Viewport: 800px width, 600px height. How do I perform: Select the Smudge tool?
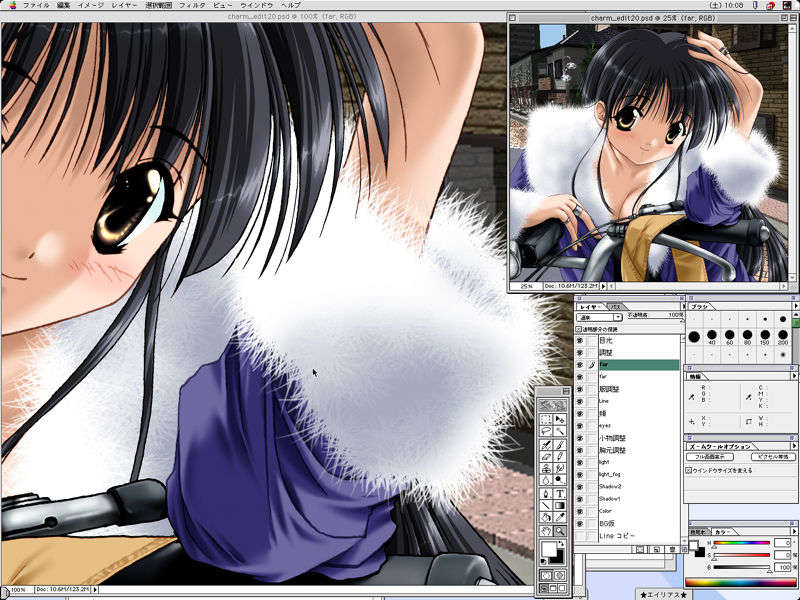[560, 468]
